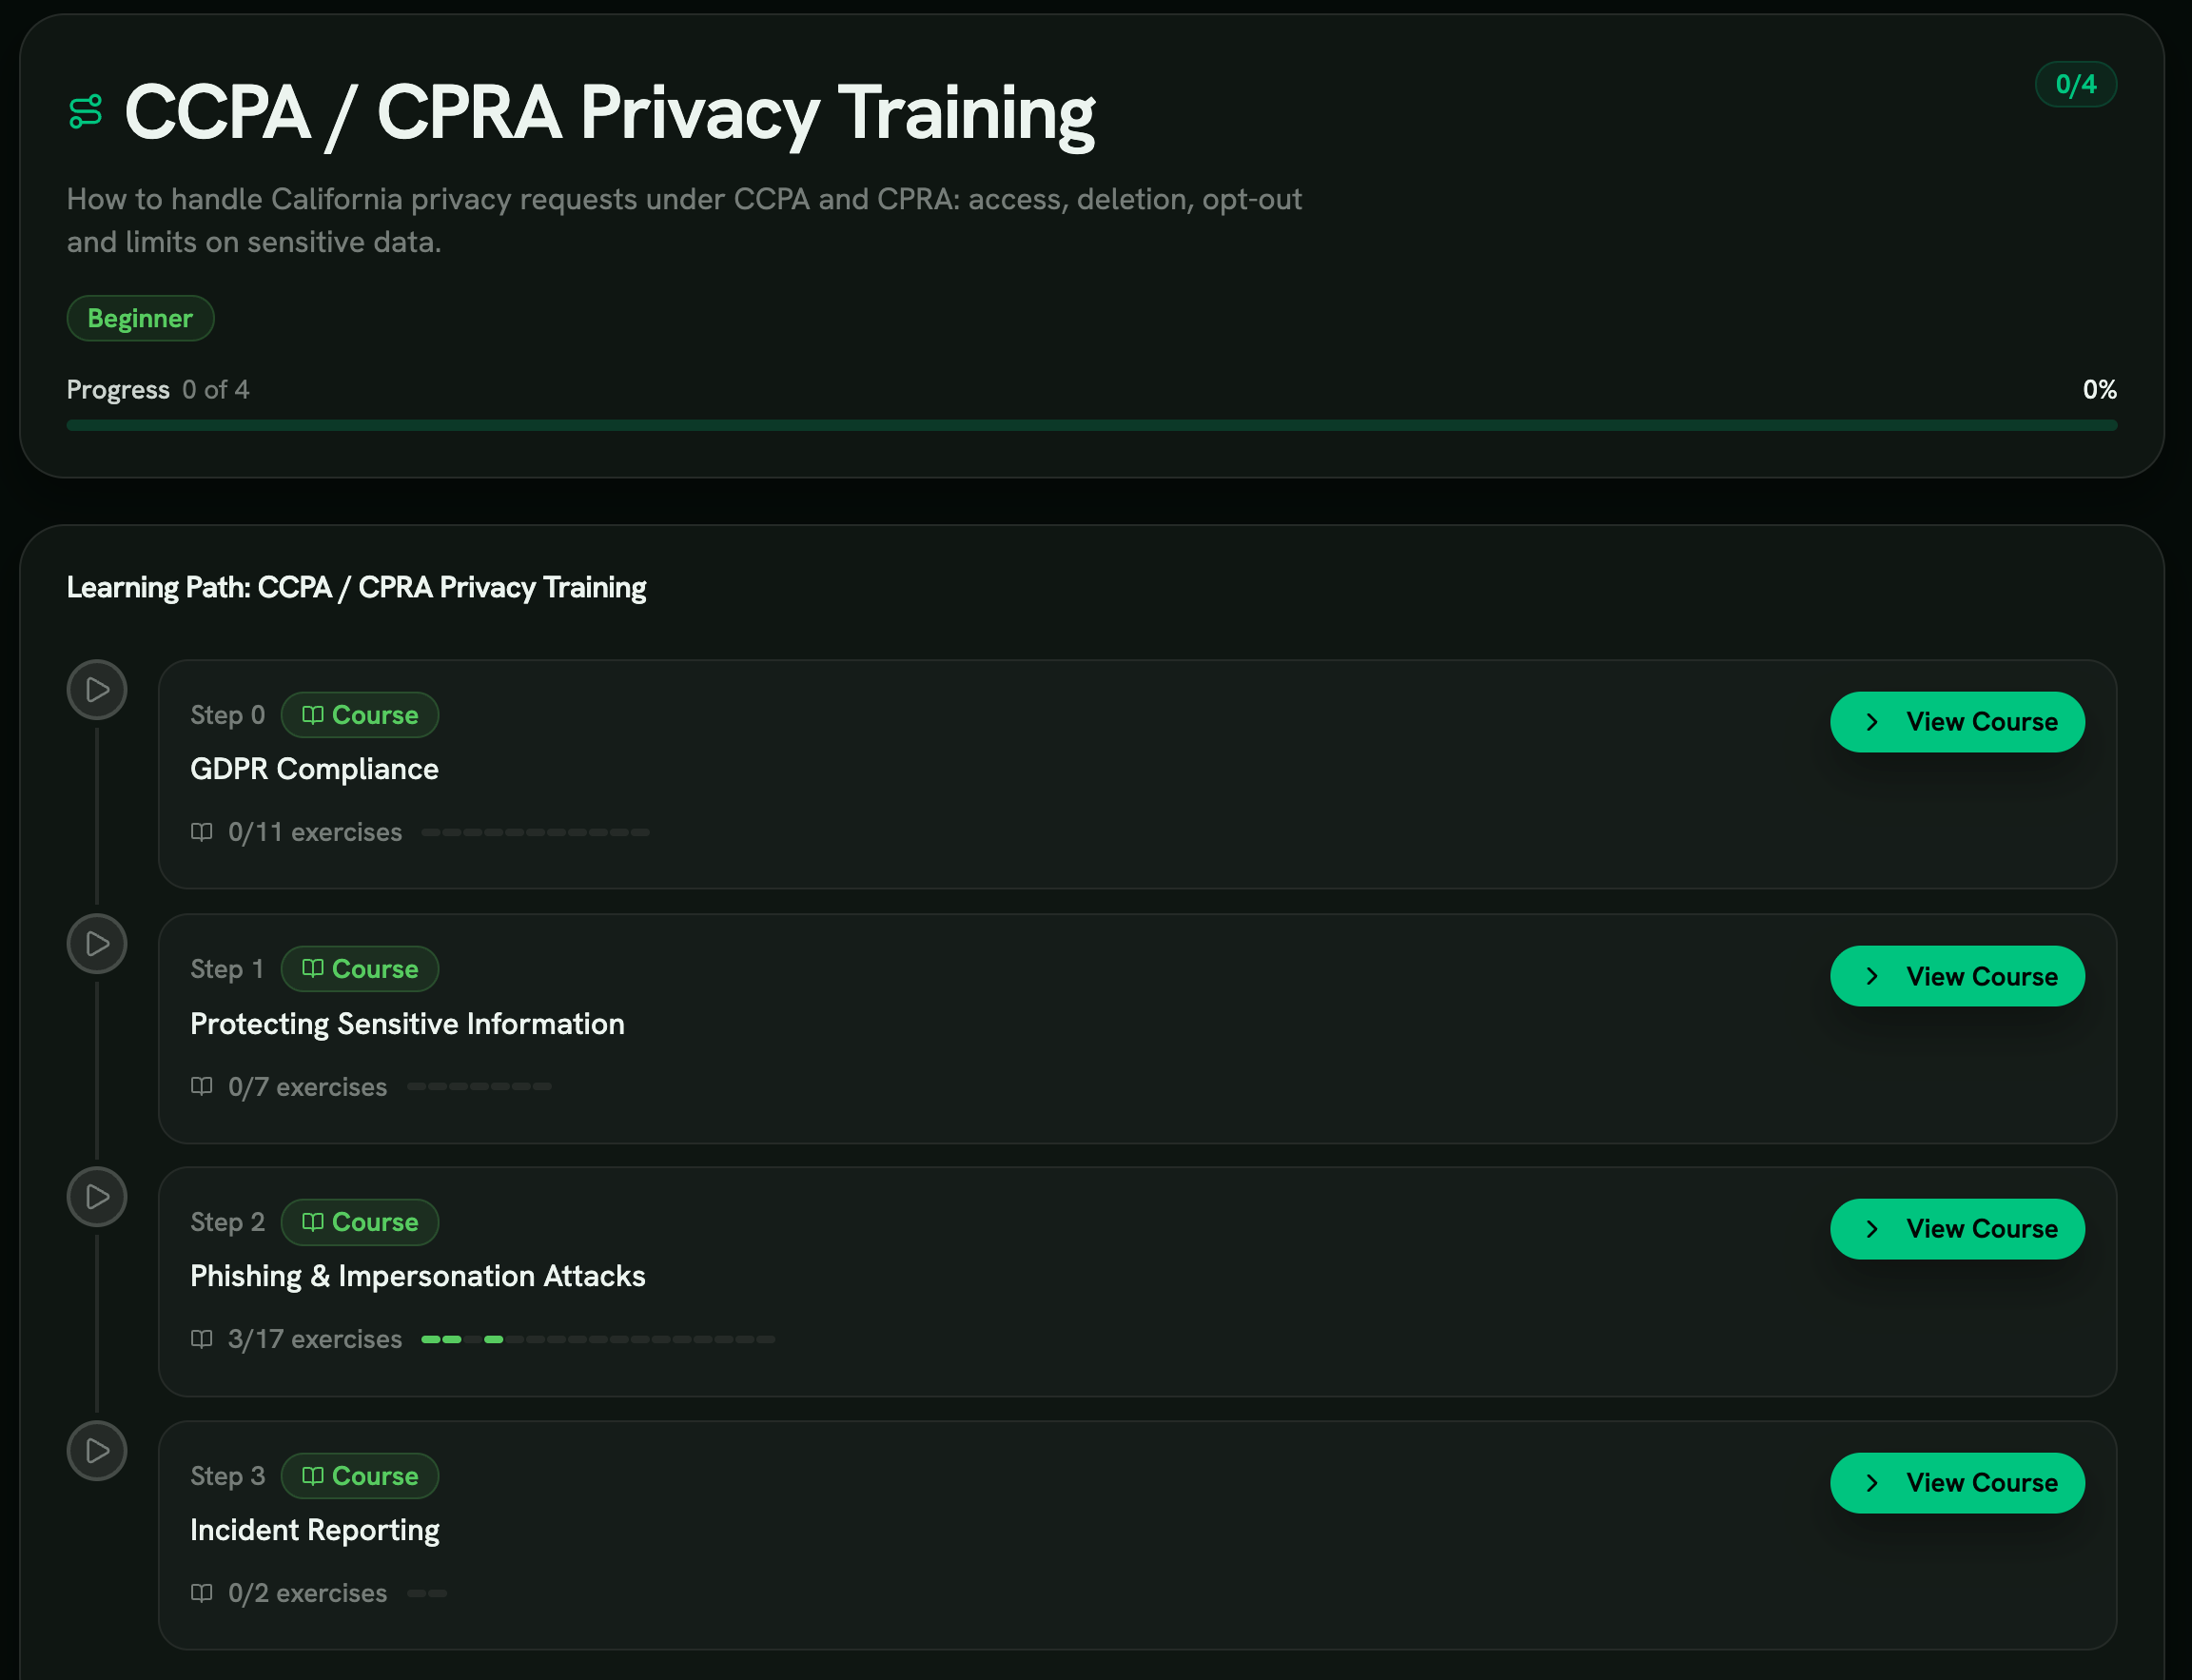Viewport: 2192px width, 1680px height.
Task: Click the 0/2 exercises segmented progress bar
Action: click(427, 1593)
